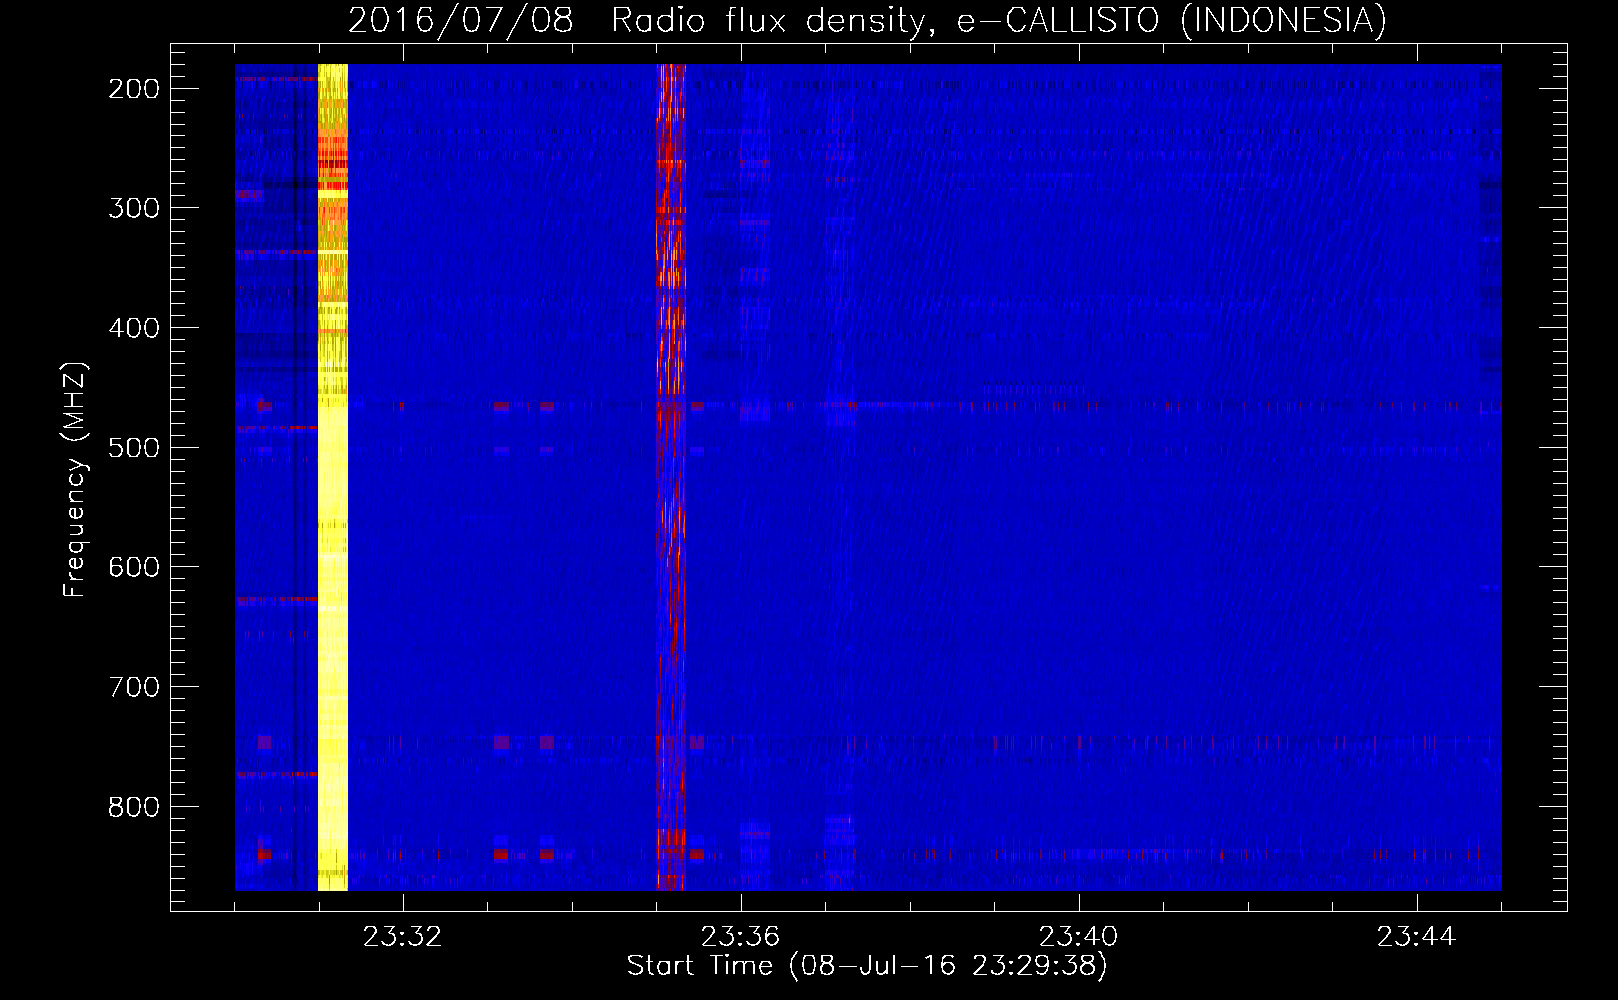Click the 23:44 time tick label

tap(1416, 937)
